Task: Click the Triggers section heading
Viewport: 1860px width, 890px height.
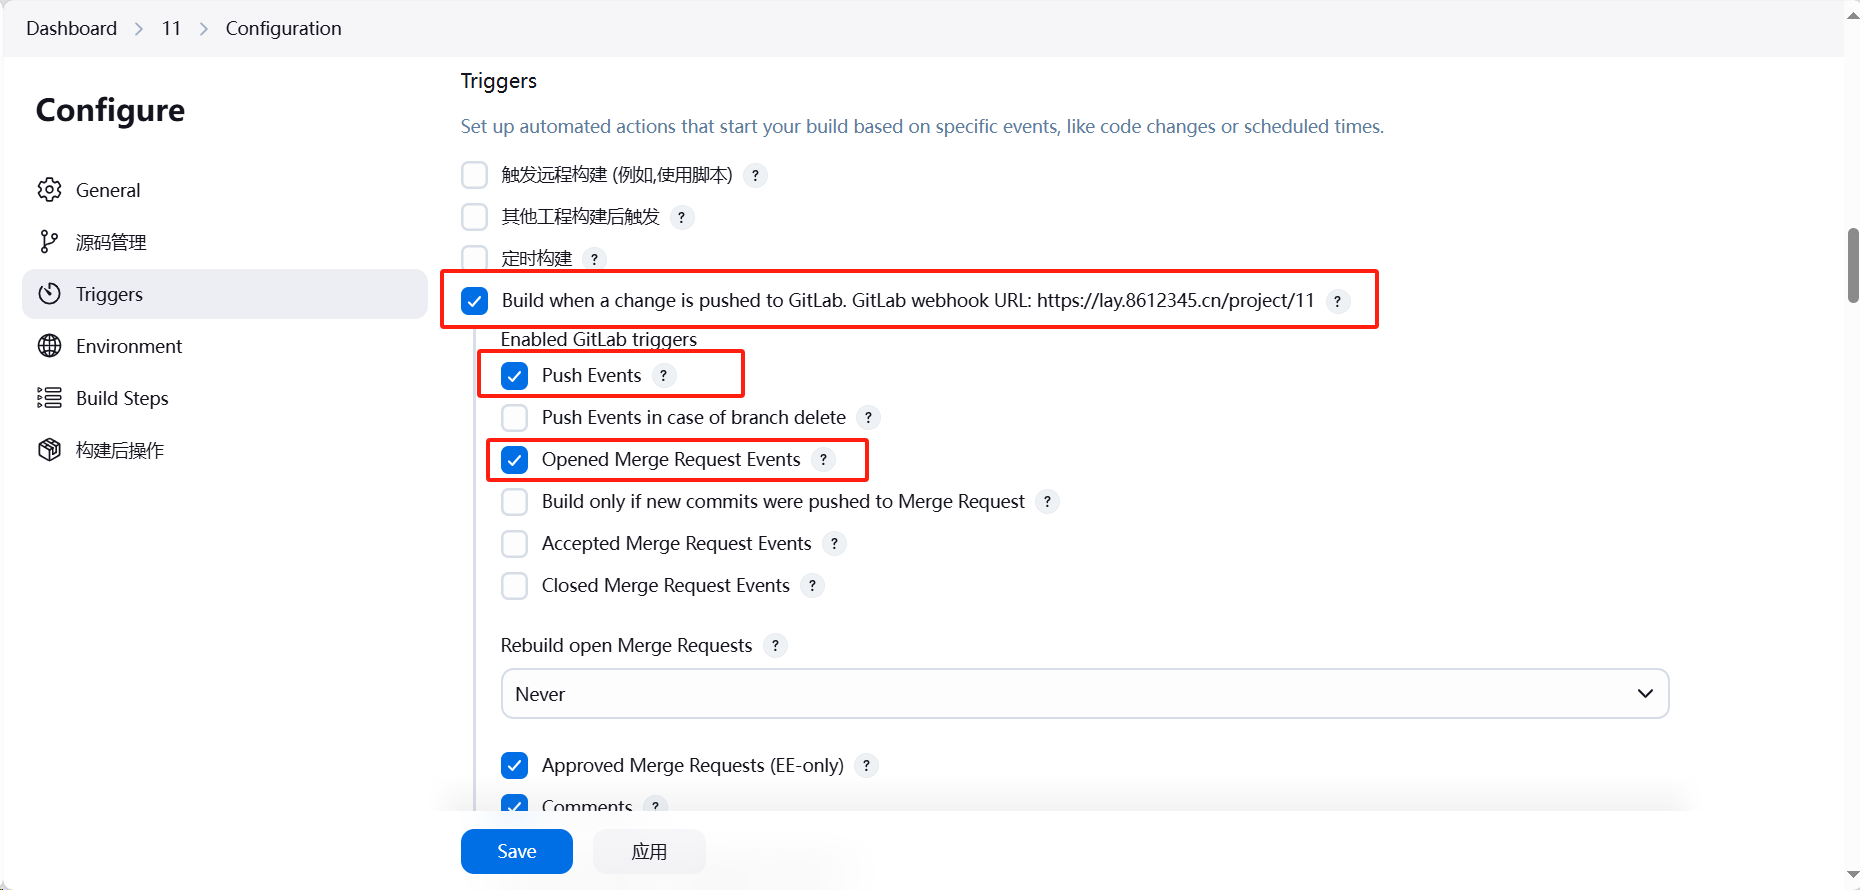Action: click(x=499, y=81)
